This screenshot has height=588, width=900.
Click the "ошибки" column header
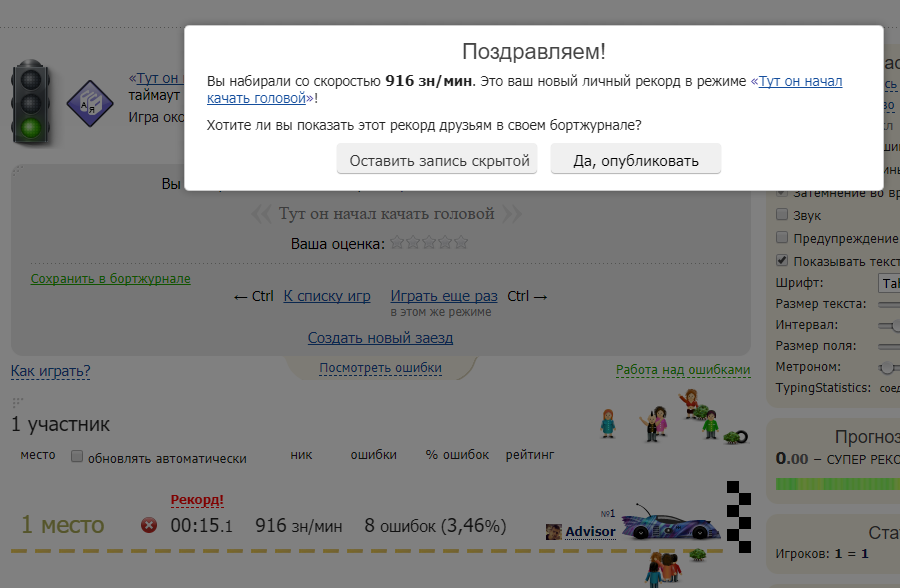pos(374,455)
